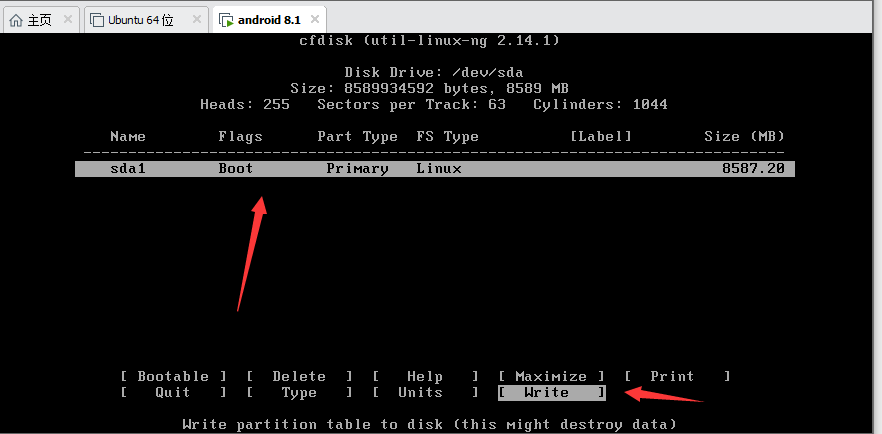
Task: Click the Size 8589934592 bytes line
Action: (x=429, y=89)
